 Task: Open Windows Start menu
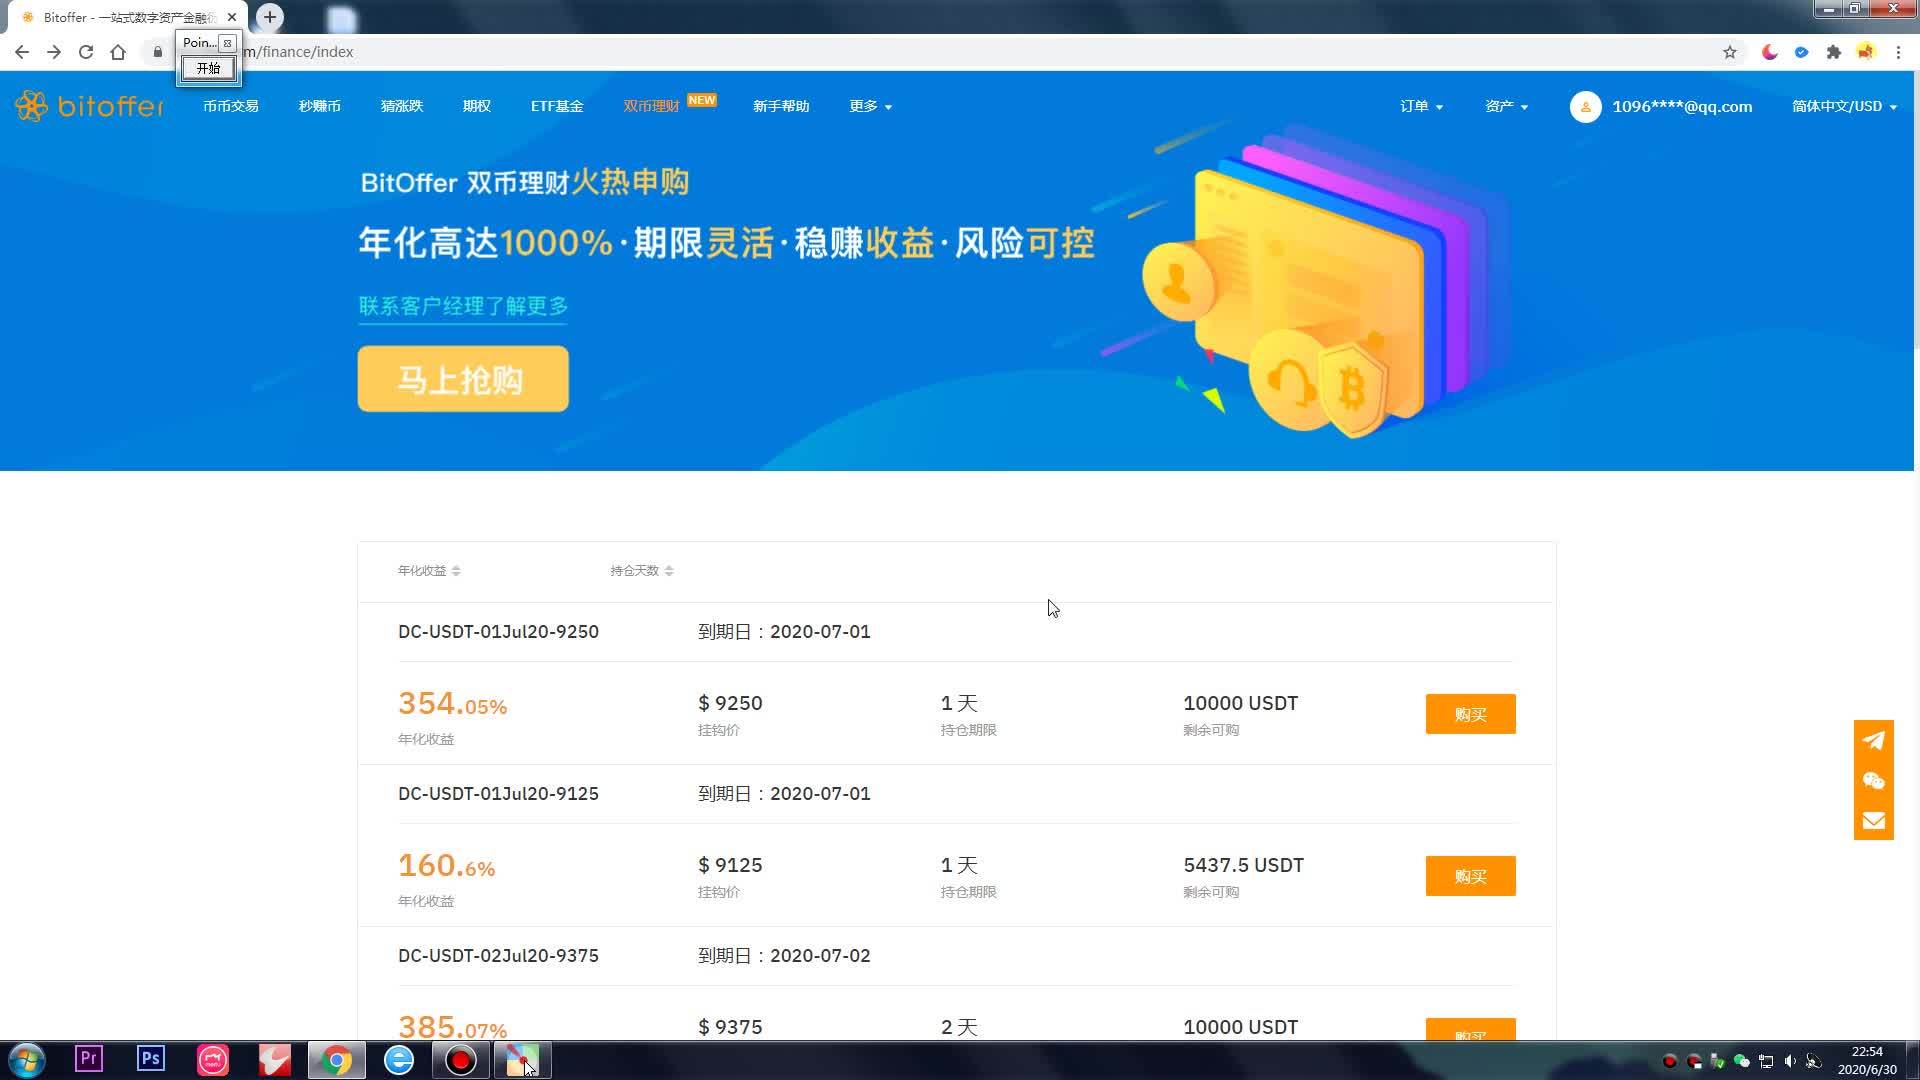(27, 1060)
